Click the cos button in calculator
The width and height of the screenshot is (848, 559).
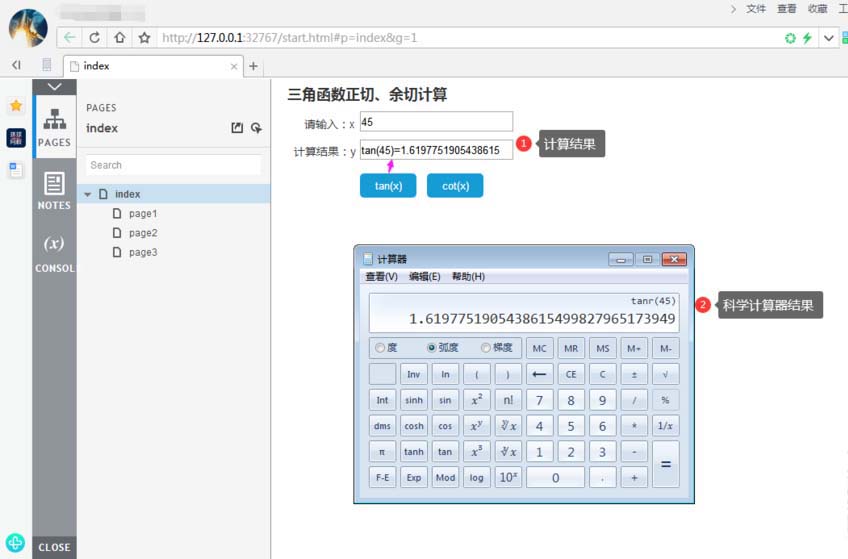click(x=445, y=426)
